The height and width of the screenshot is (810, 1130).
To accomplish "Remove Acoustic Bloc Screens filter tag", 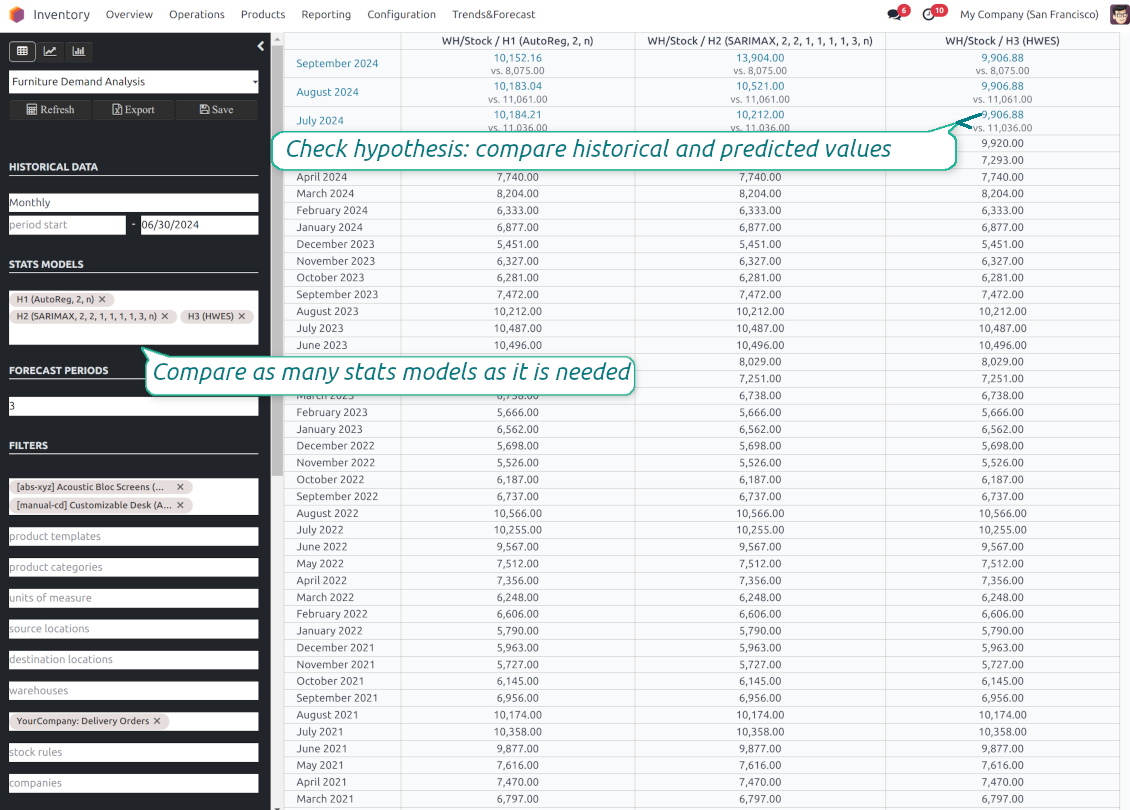I will [x=180, y=487].
